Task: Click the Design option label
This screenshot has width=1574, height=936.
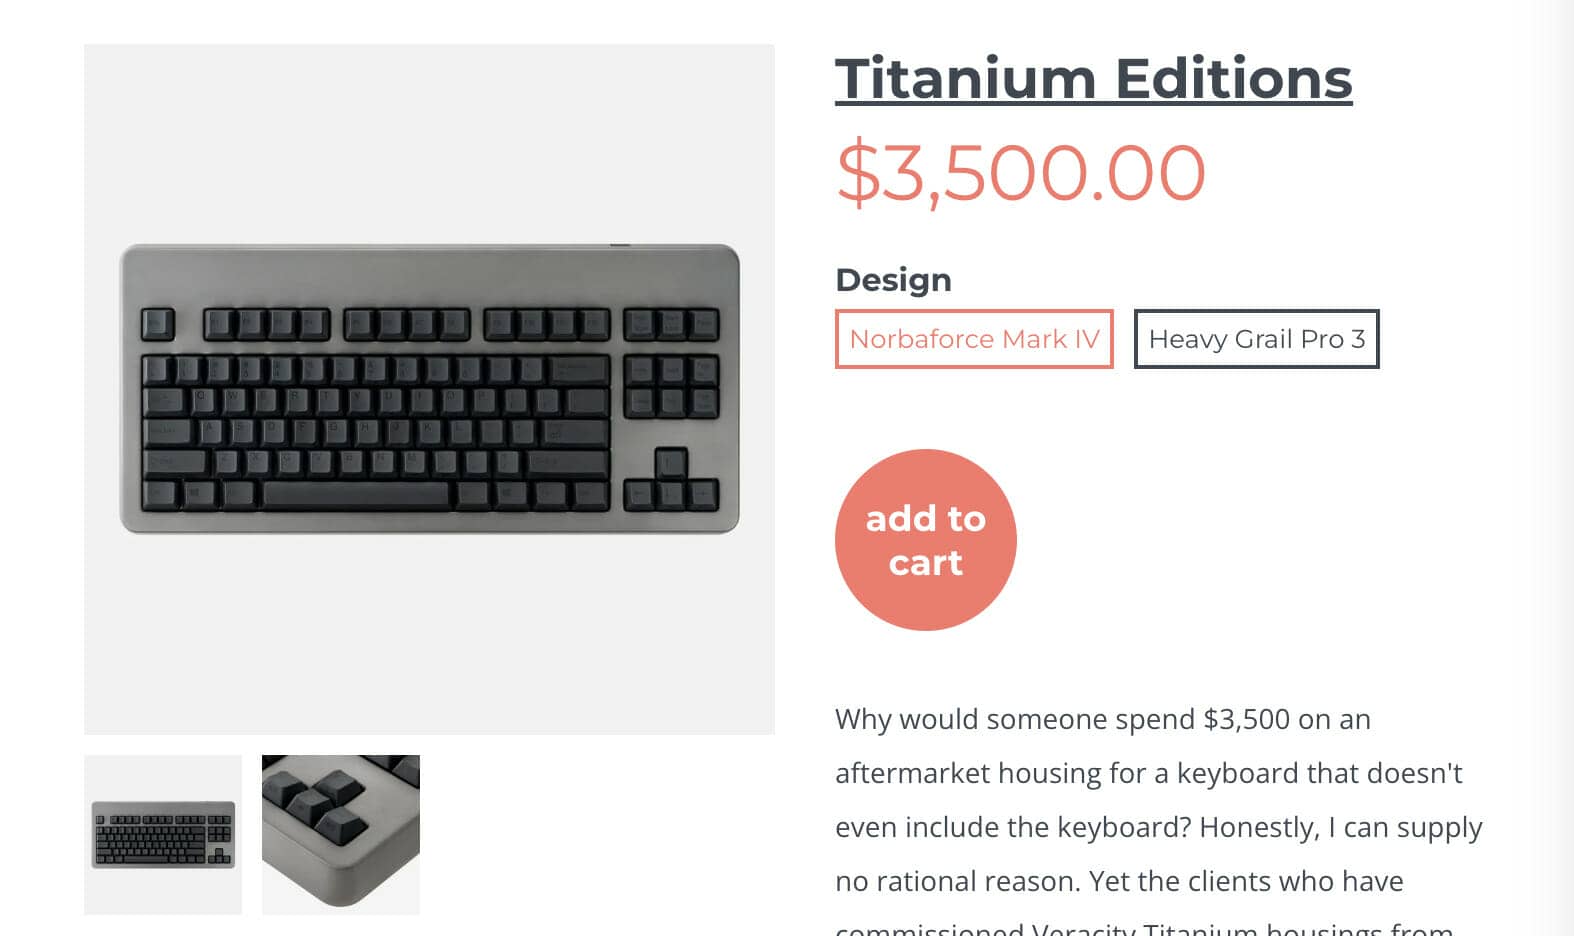Action: [x=893, y=280]
